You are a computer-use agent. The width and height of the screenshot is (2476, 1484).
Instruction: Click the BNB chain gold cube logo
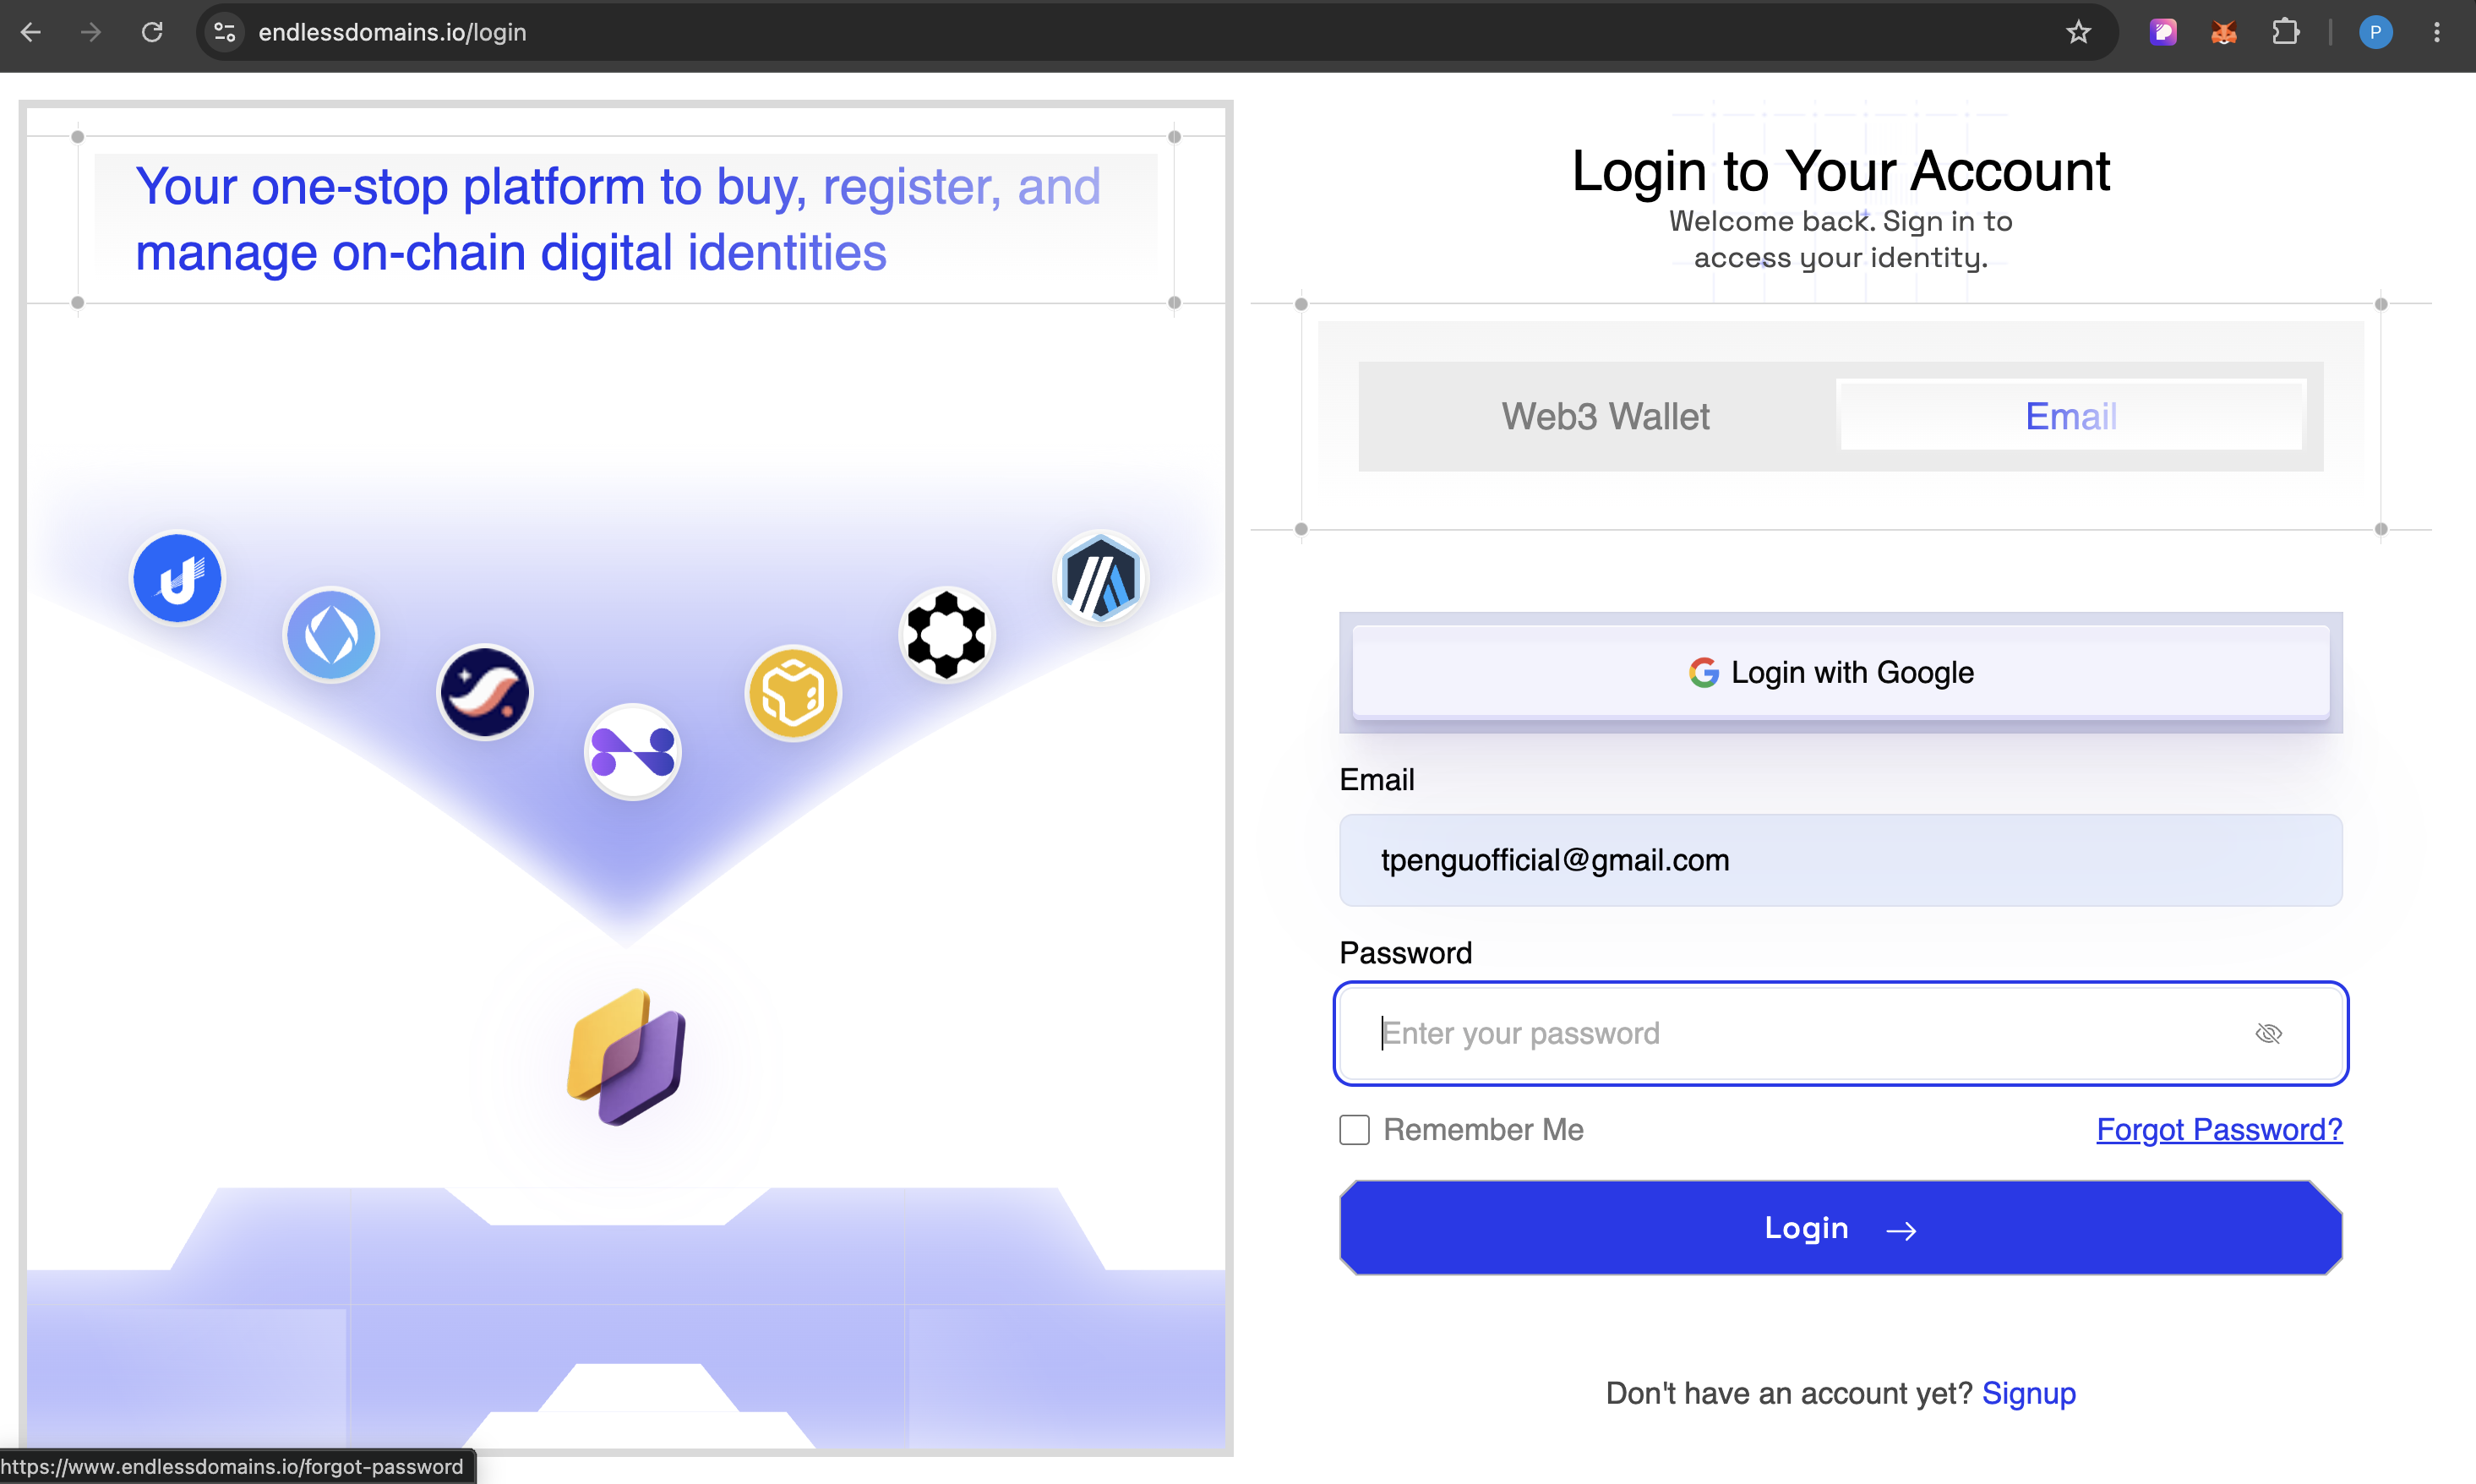tap(793, 693)
